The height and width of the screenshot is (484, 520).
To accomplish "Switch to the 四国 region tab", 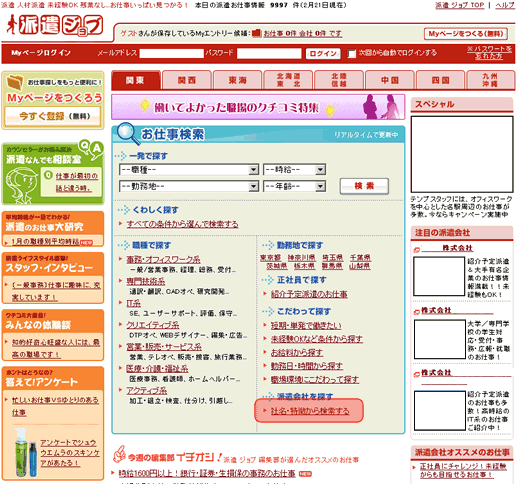I will [440, 80].
